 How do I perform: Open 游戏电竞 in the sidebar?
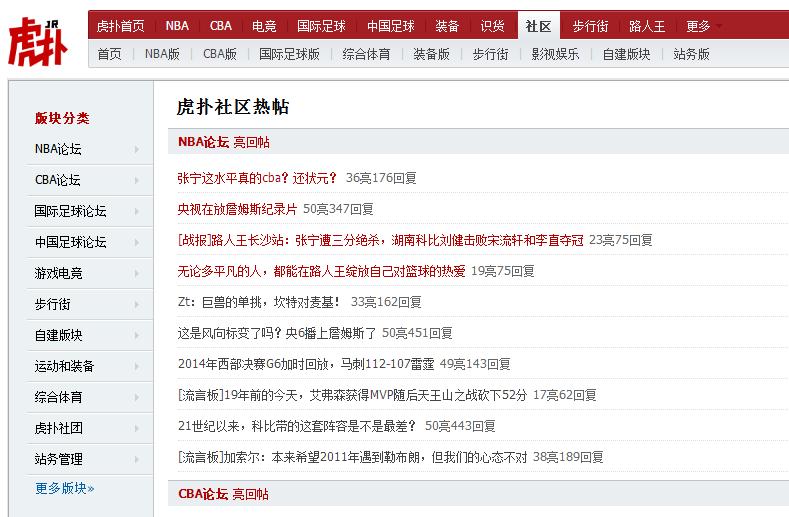click(58, 273)
